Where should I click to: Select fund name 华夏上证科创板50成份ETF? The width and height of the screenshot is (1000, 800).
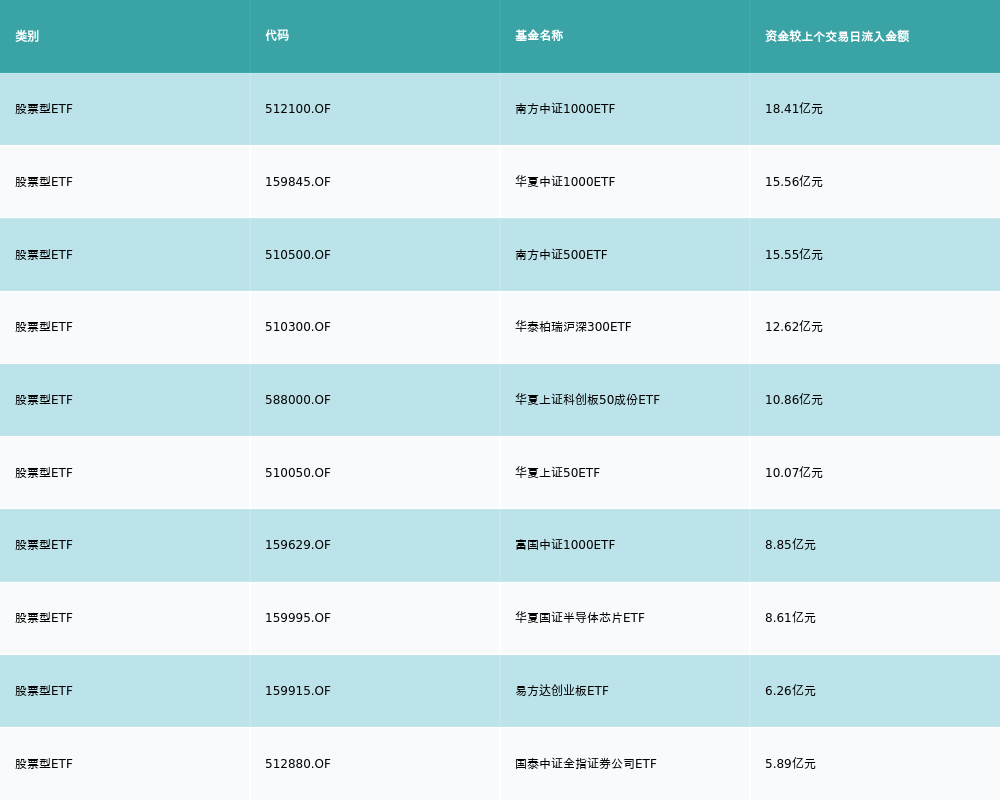click(x=587, y=400)
